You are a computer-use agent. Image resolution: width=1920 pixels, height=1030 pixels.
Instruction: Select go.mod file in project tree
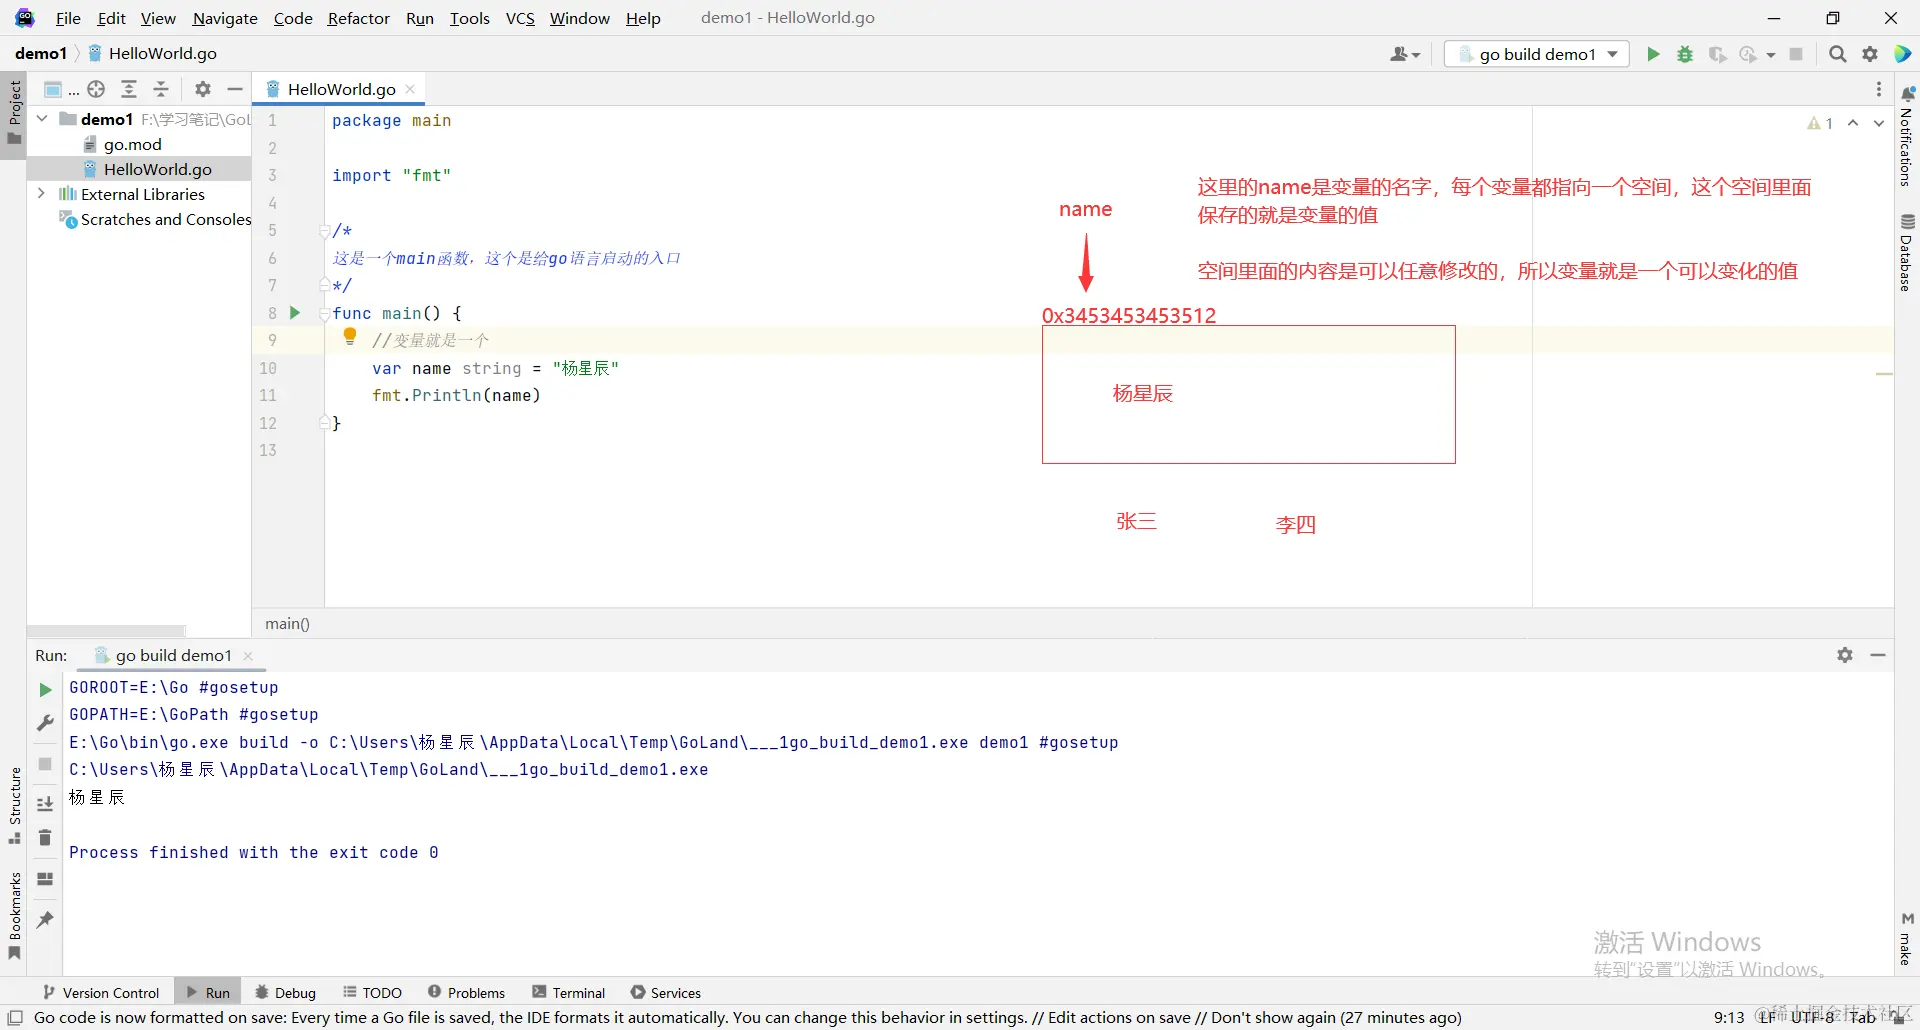(132, 144)
